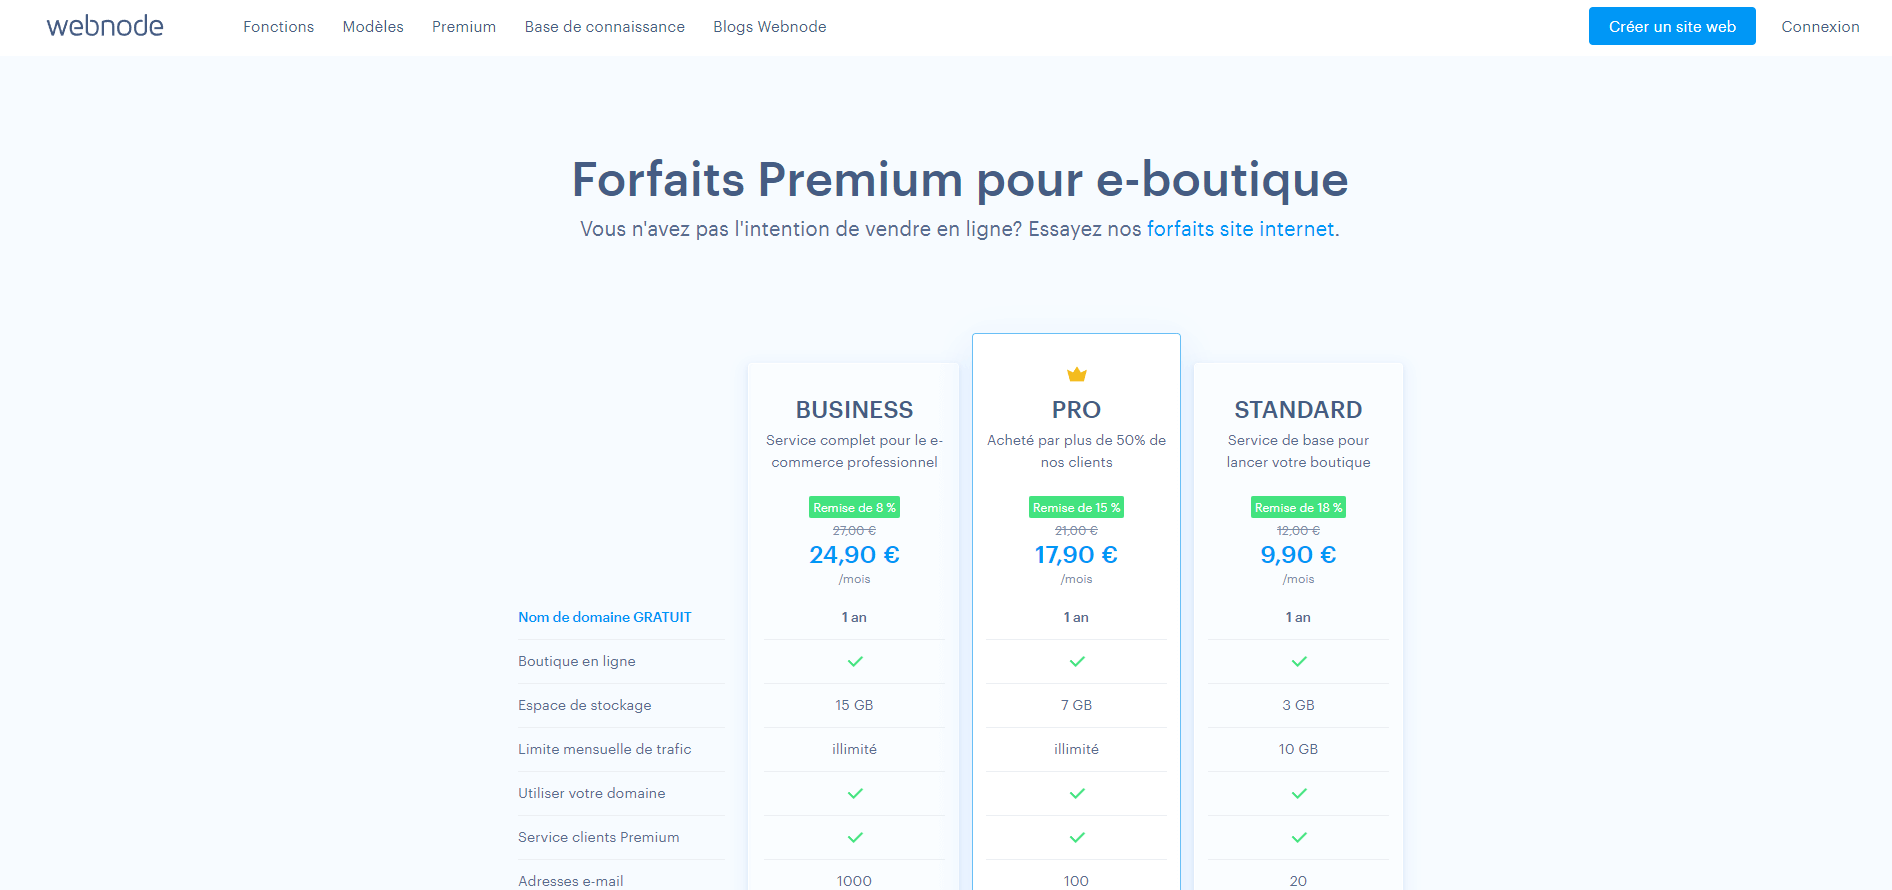
Task: Click the webnode logo
Action: click(x=105, y=26)
